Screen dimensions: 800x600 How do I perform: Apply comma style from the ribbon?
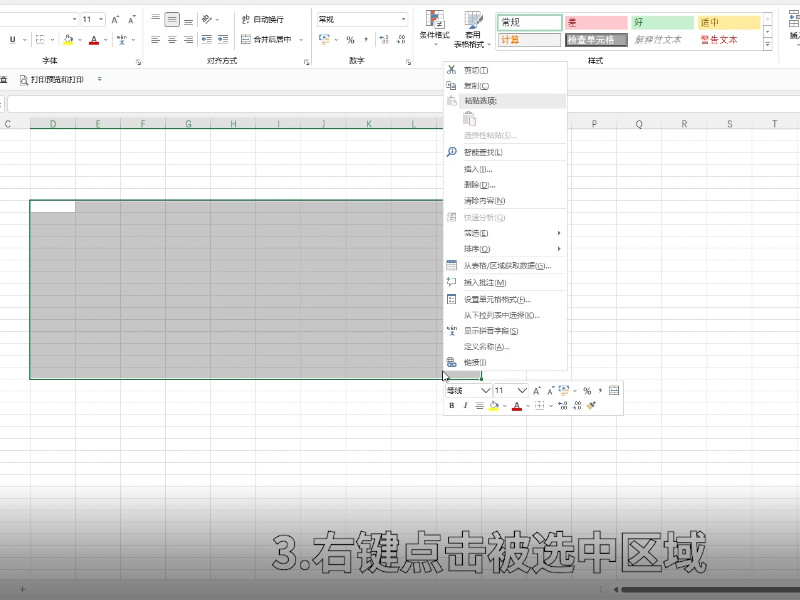coord(366,40)
